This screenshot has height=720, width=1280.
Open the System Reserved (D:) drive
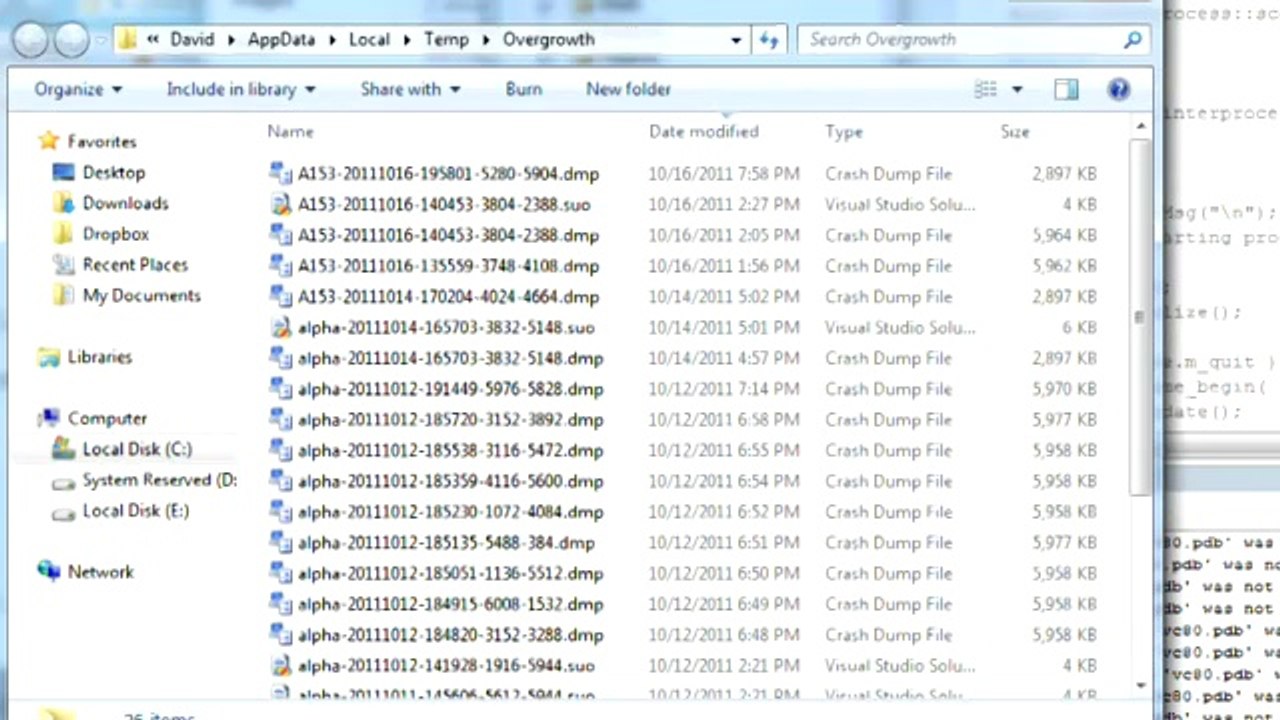pos(159,480)
